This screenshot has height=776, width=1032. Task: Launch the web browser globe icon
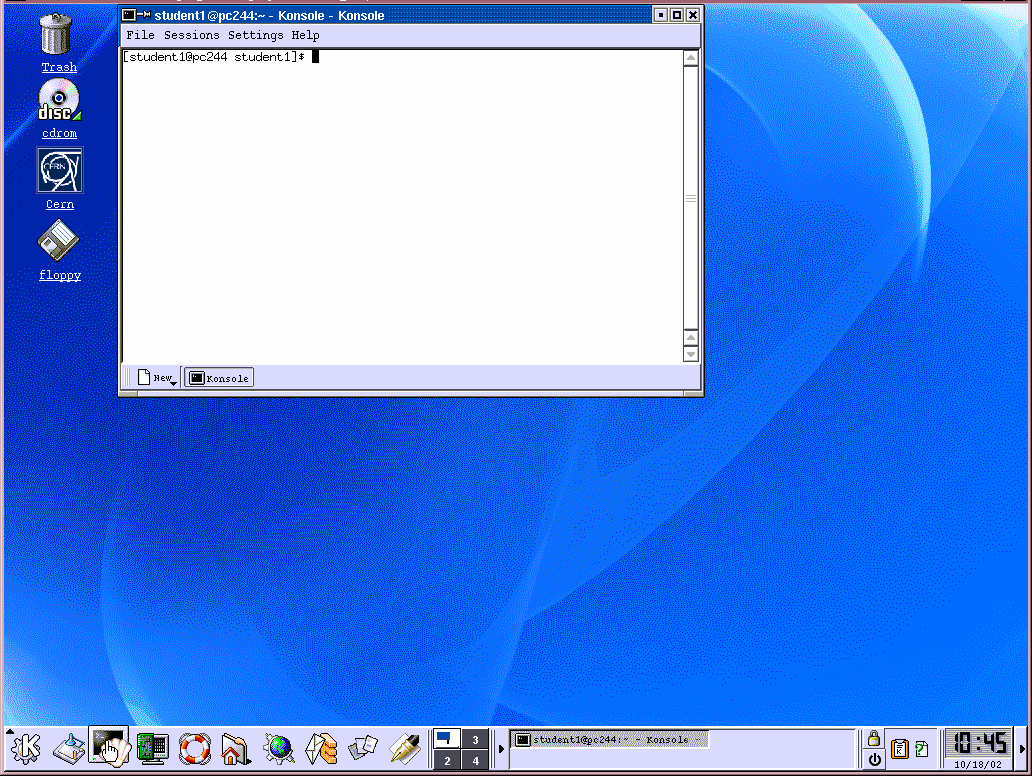[278, 748]
